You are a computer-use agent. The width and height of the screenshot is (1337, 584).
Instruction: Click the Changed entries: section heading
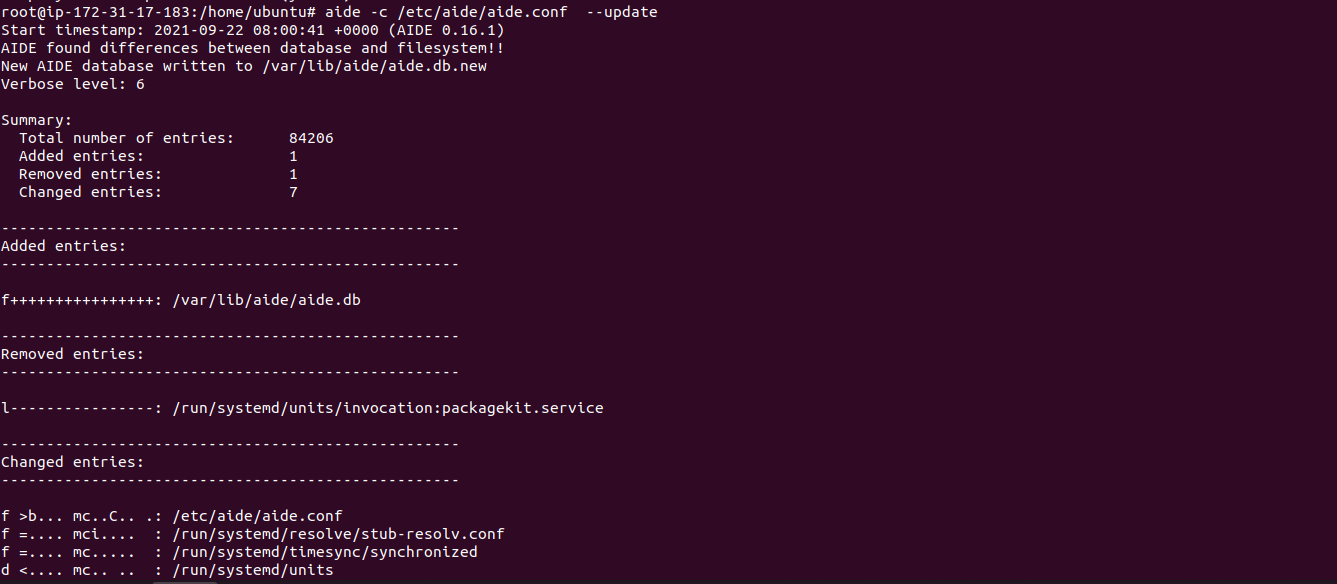point(73,462)
